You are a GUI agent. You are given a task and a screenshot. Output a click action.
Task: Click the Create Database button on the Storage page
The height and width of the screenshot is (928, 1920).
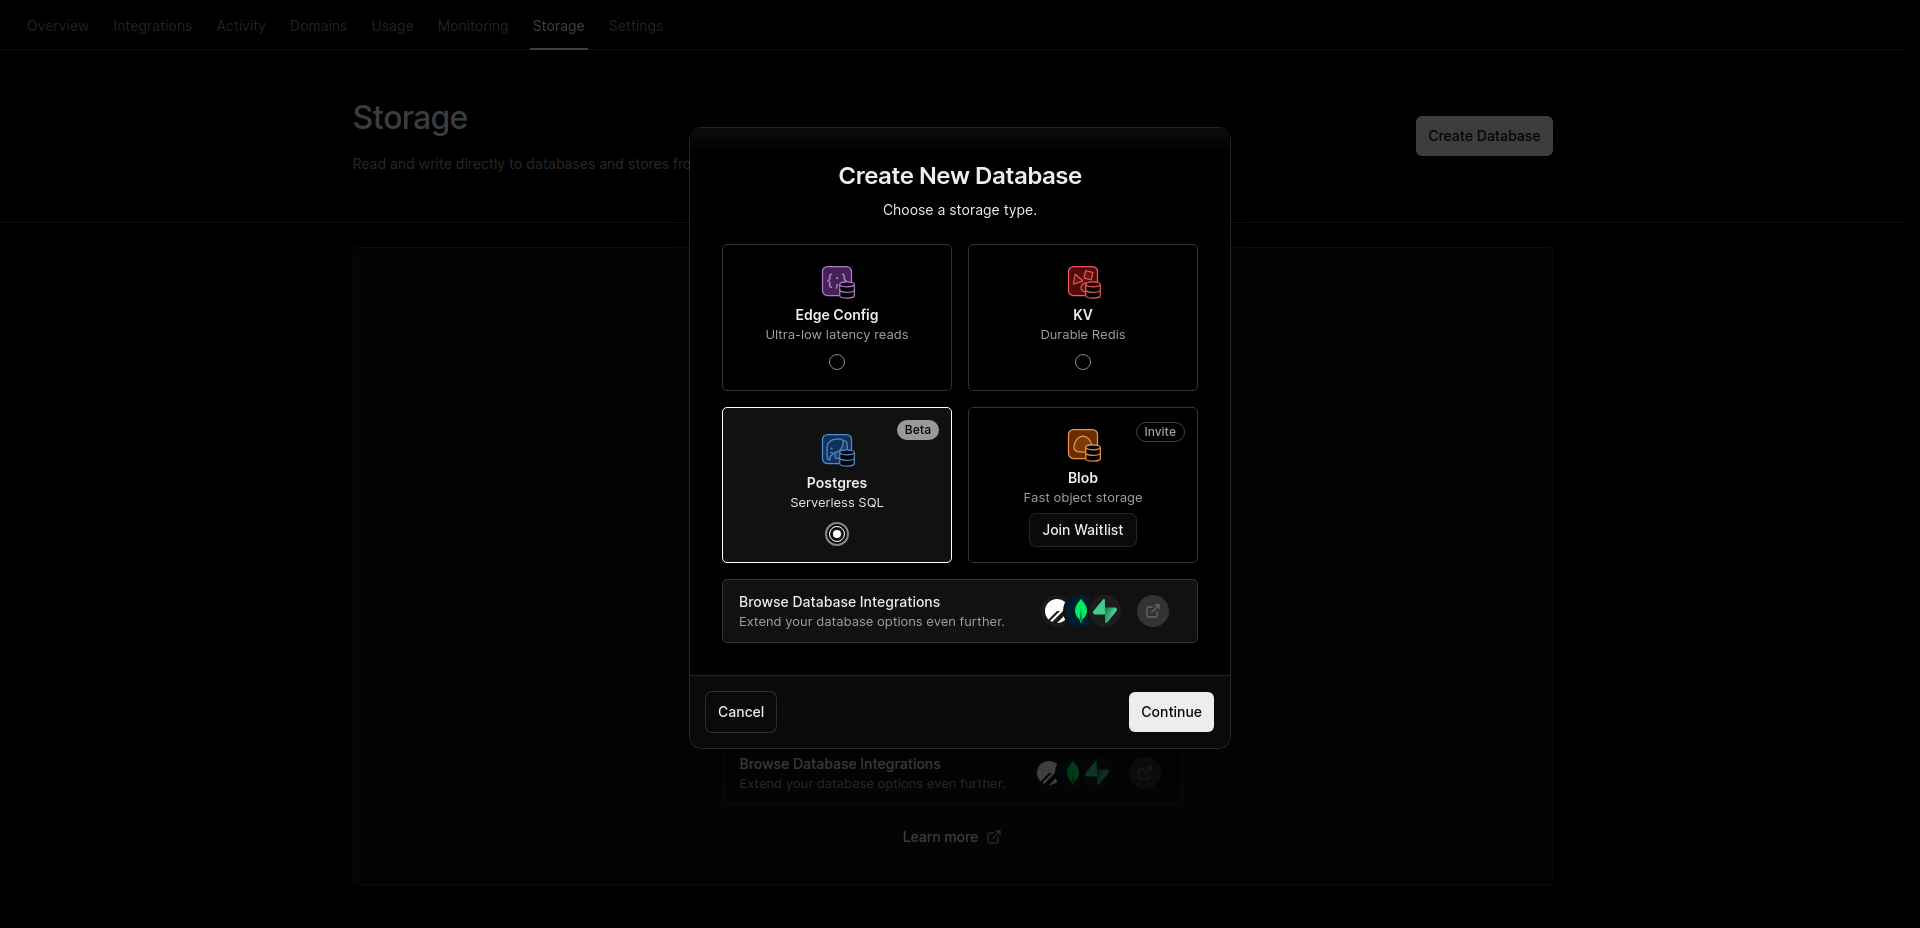1484,136
